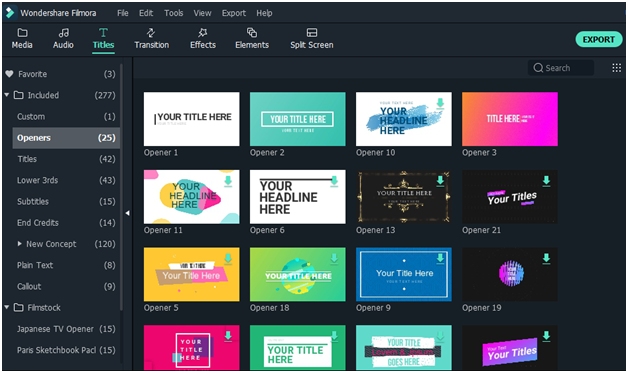Click the Search field

point(561,68)
